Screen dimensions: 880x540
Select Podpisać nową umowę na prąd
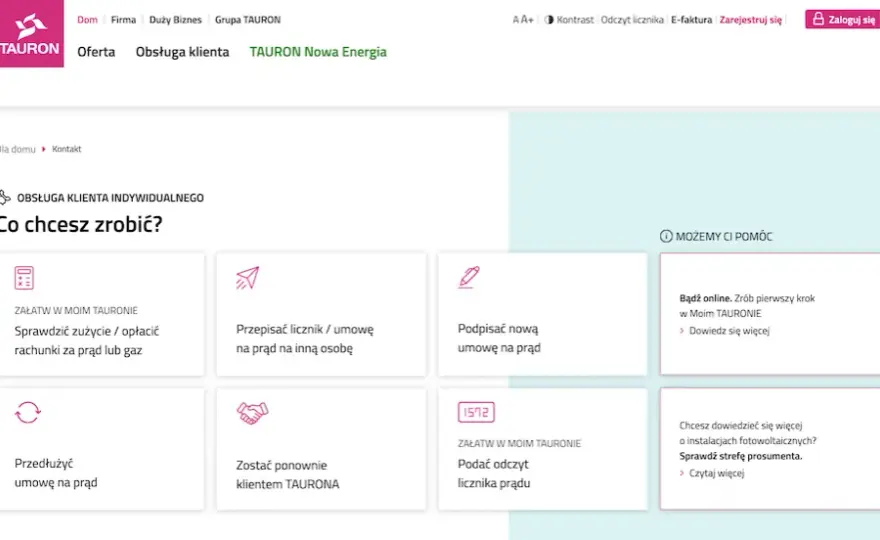(x=543, y=314)
